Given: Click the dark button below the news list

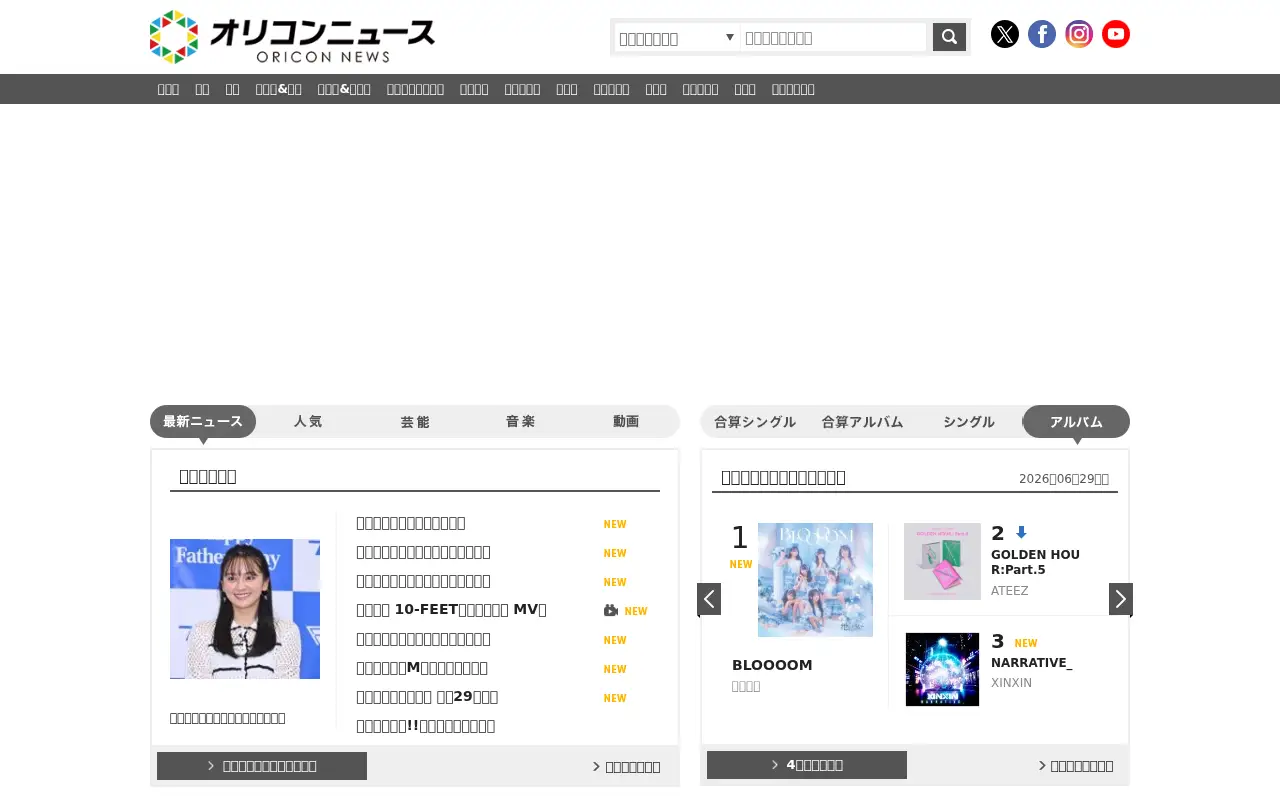Looking at the screenshot, I should tap(262, 766).
